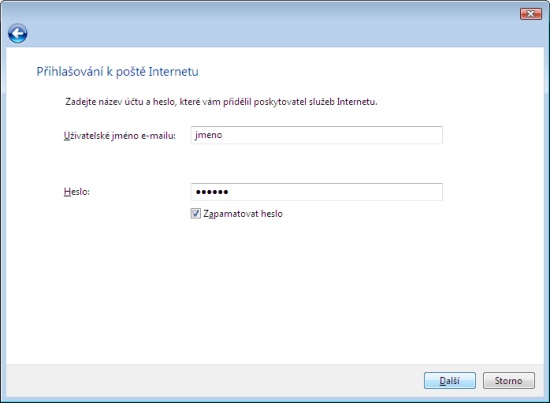This screenshot has width=550, height=403.
Task: Cancel the wizard with the Storno button
Action: (x=509, y=381)
